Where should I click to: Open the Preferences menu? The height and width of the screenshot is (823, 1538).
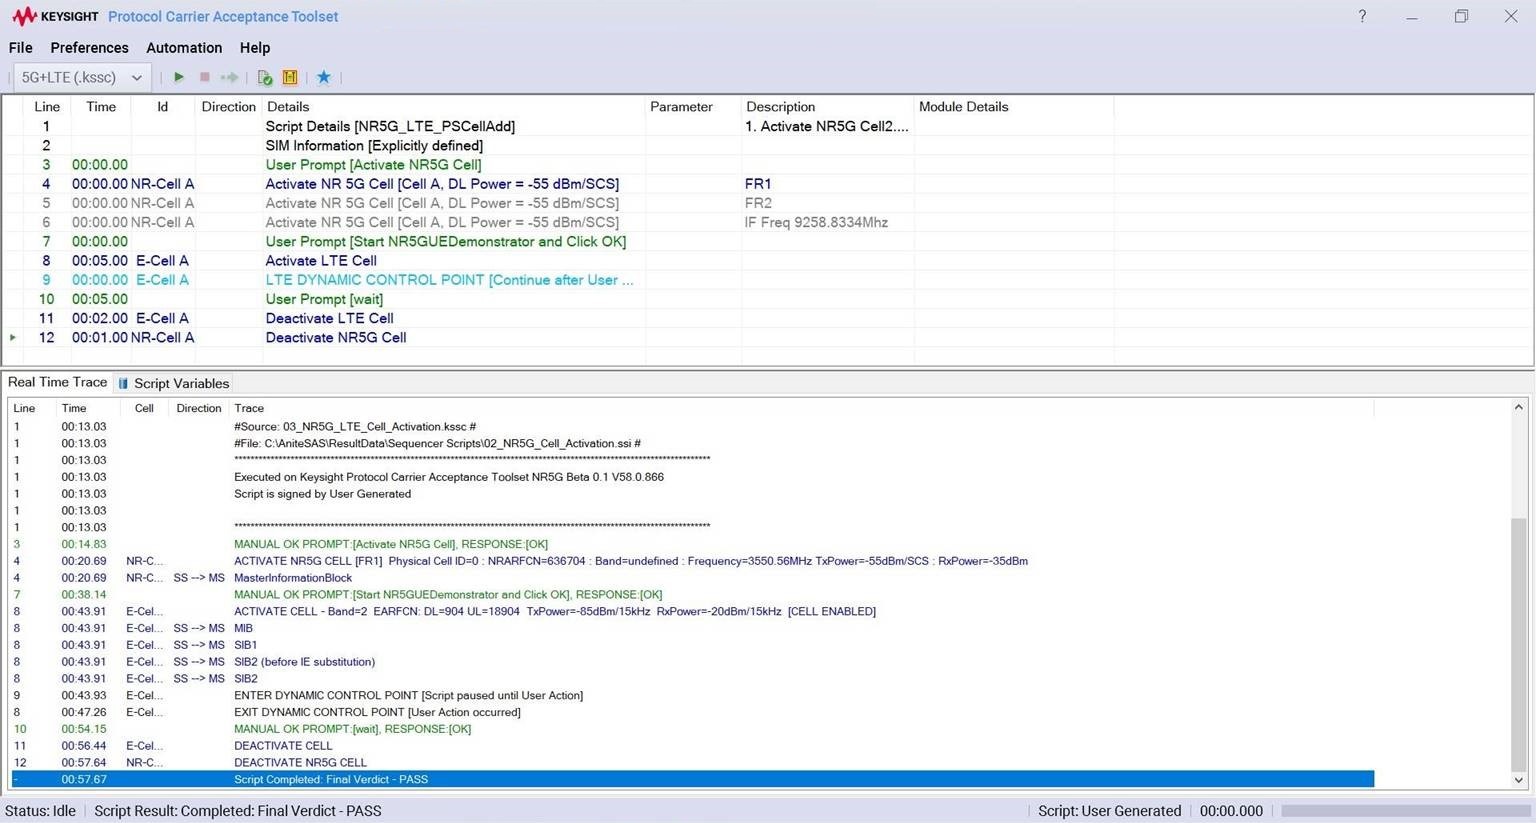pyautogui.click(x=89, y=48)
